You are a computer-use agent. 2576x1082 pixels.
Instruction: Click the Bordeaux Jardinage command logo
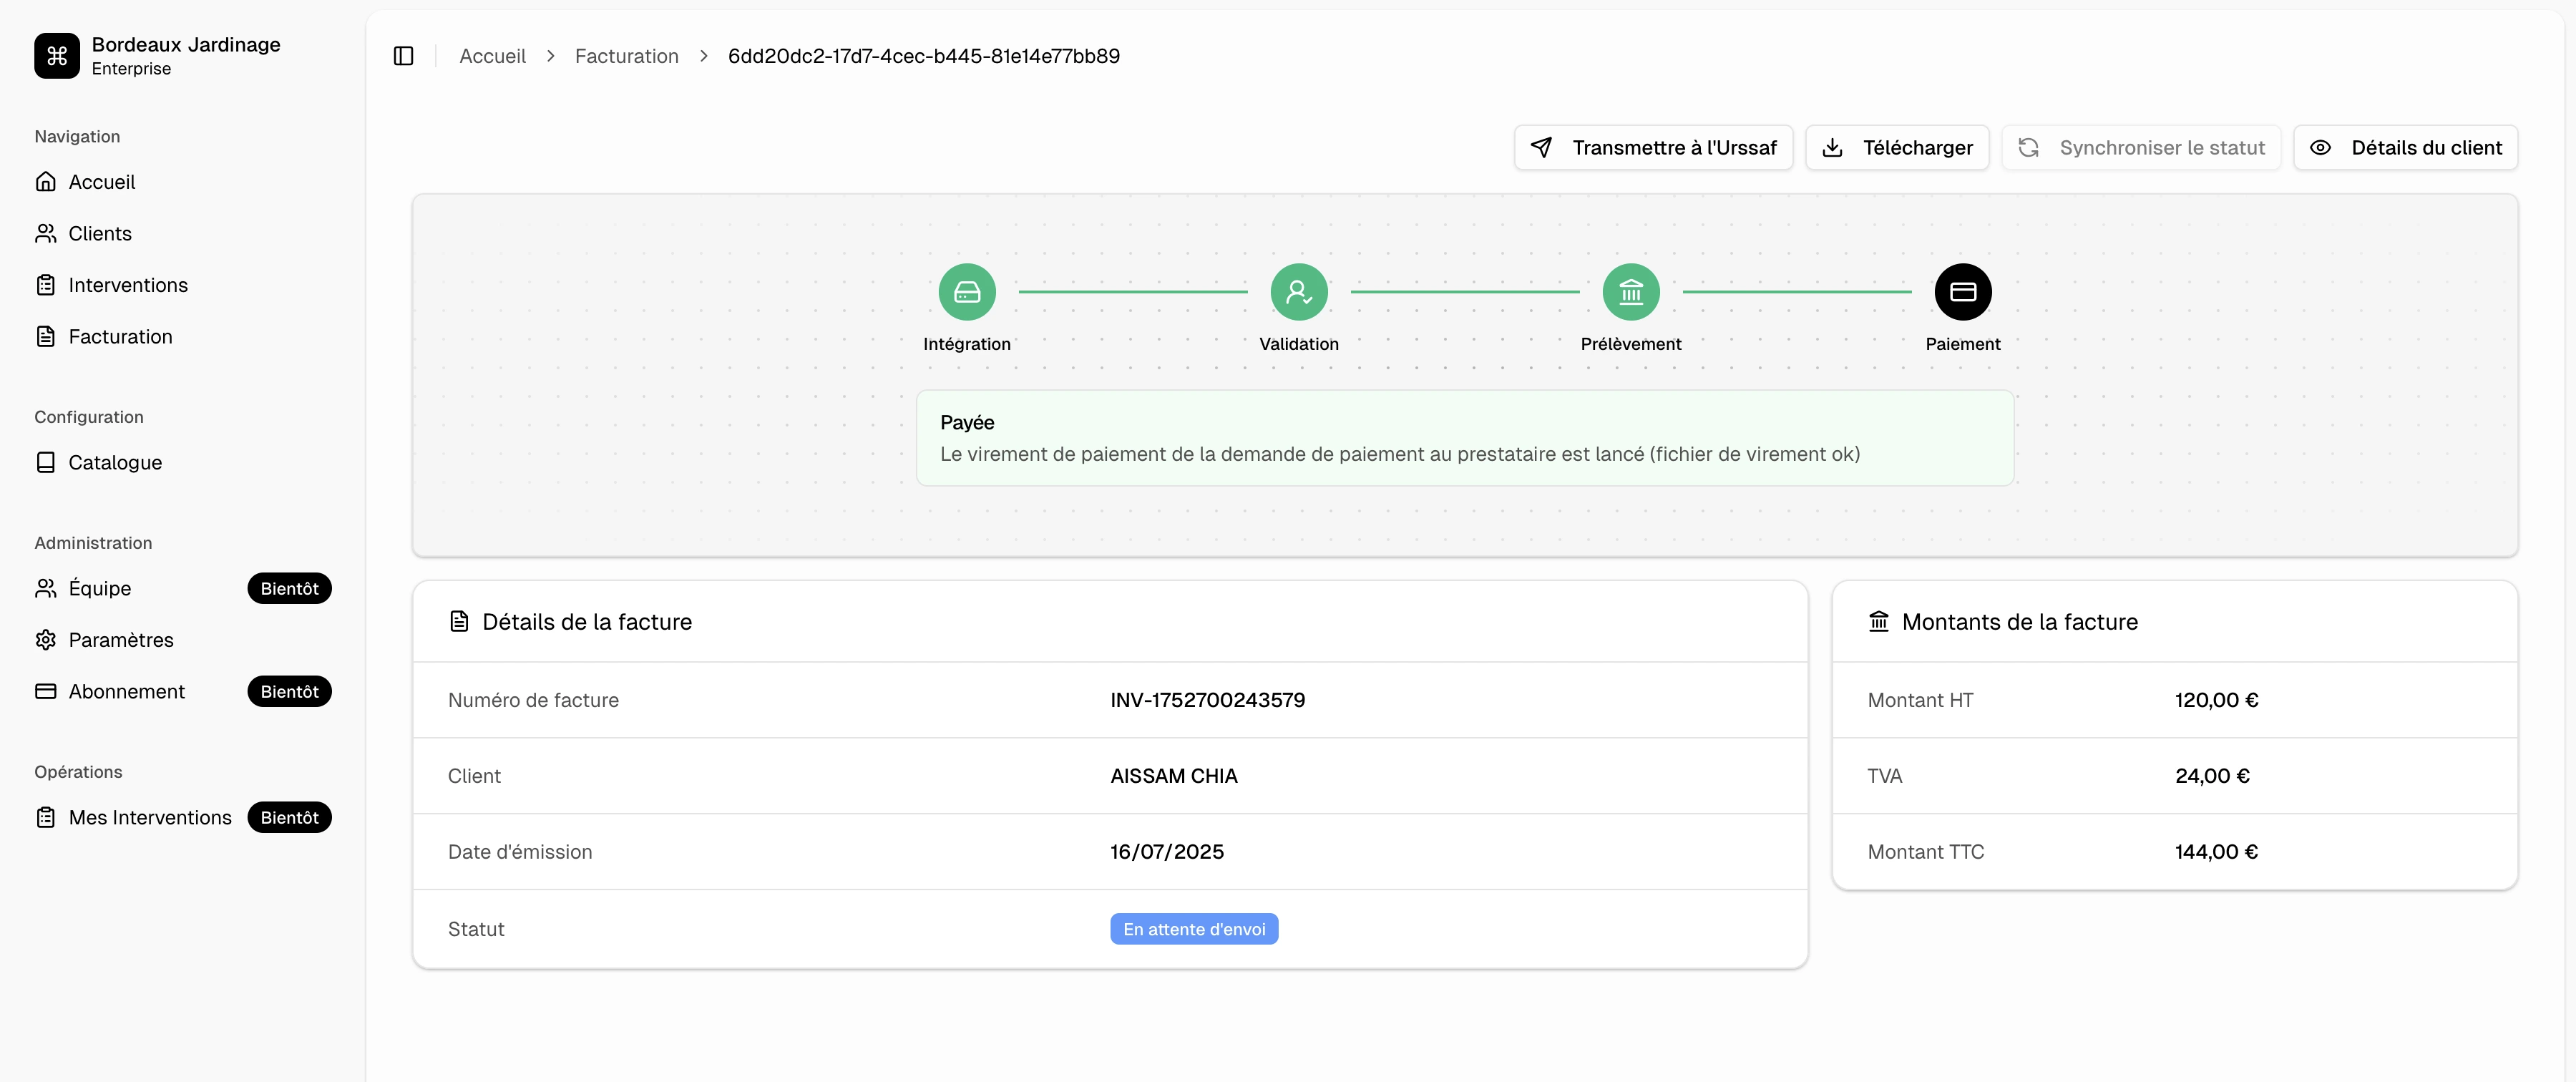tap(56, 56)
